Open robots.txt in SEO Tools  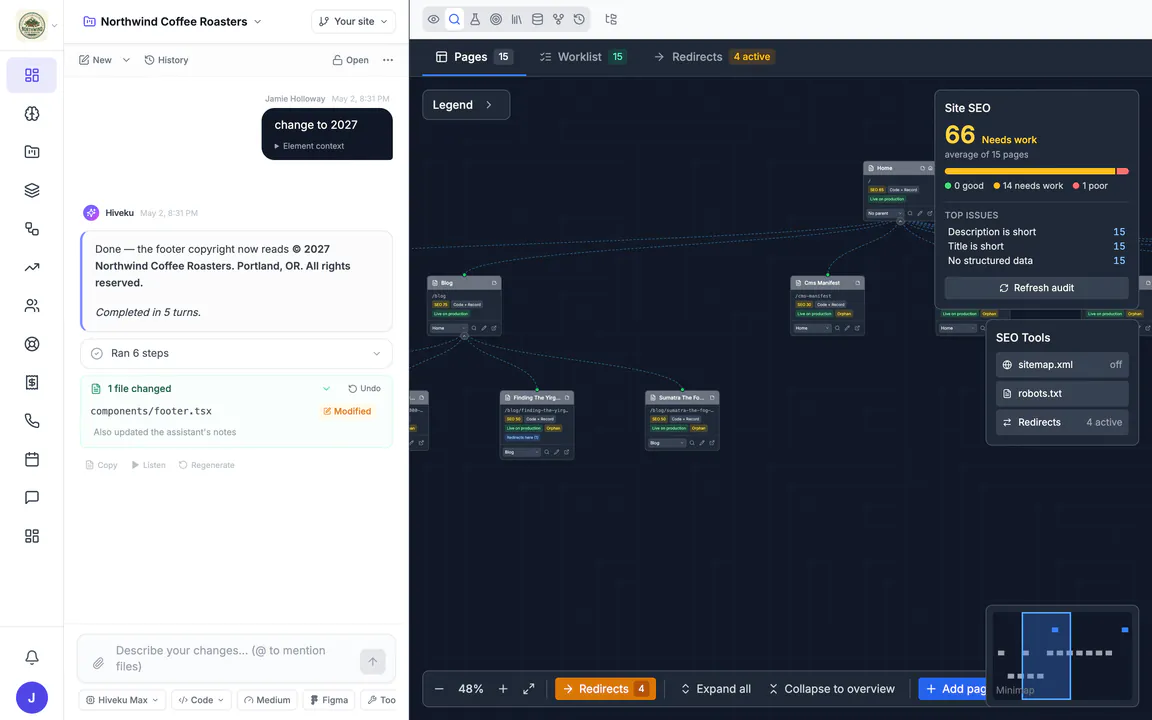click(1062, 394)
